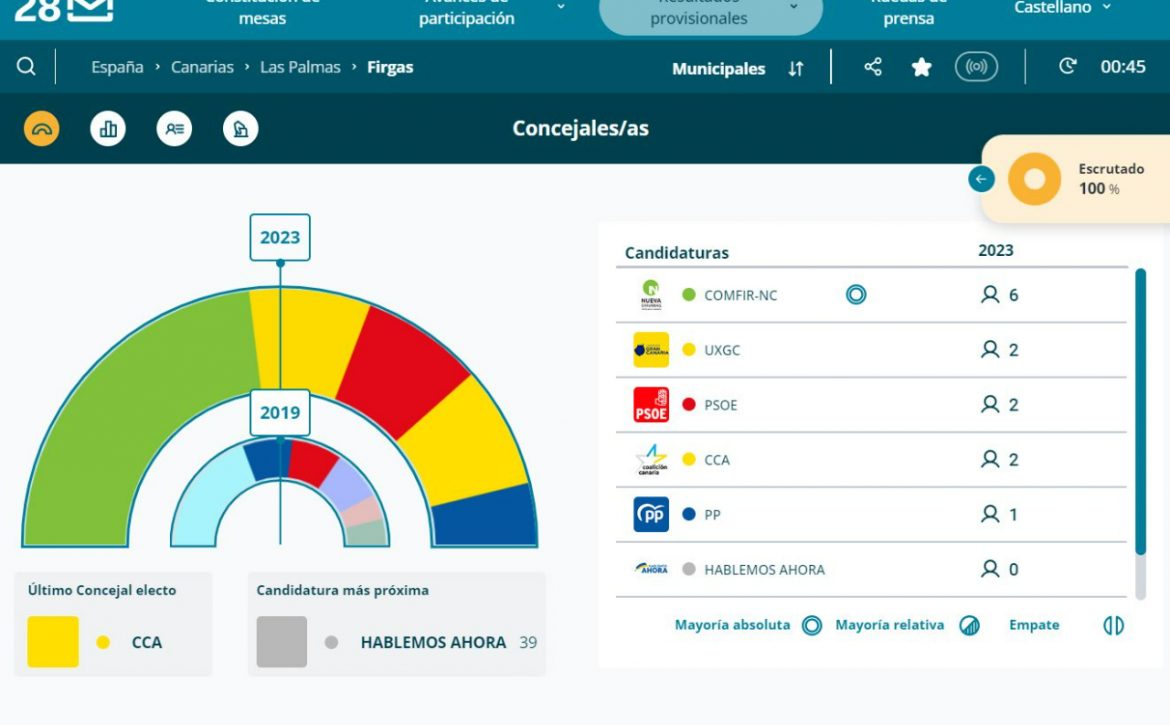Click the Empate legend label
The image size is (1170, 725).
click(x=1033, y=625)
